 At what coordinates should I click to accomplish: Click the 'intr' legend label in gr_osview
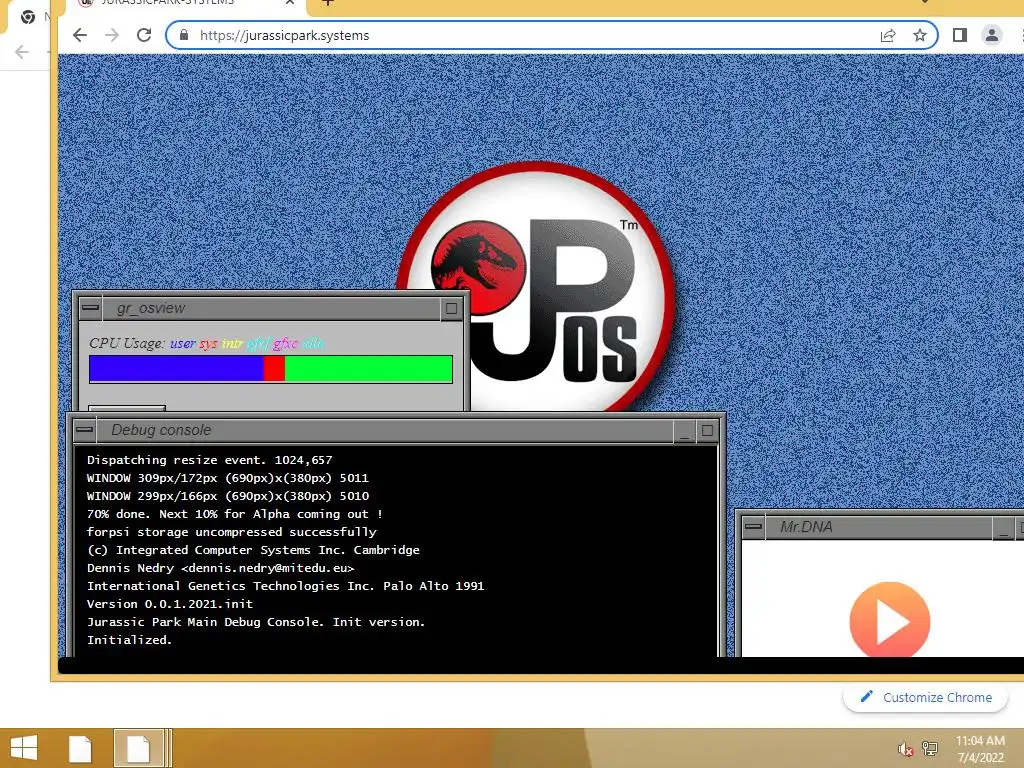pos(232,344)
